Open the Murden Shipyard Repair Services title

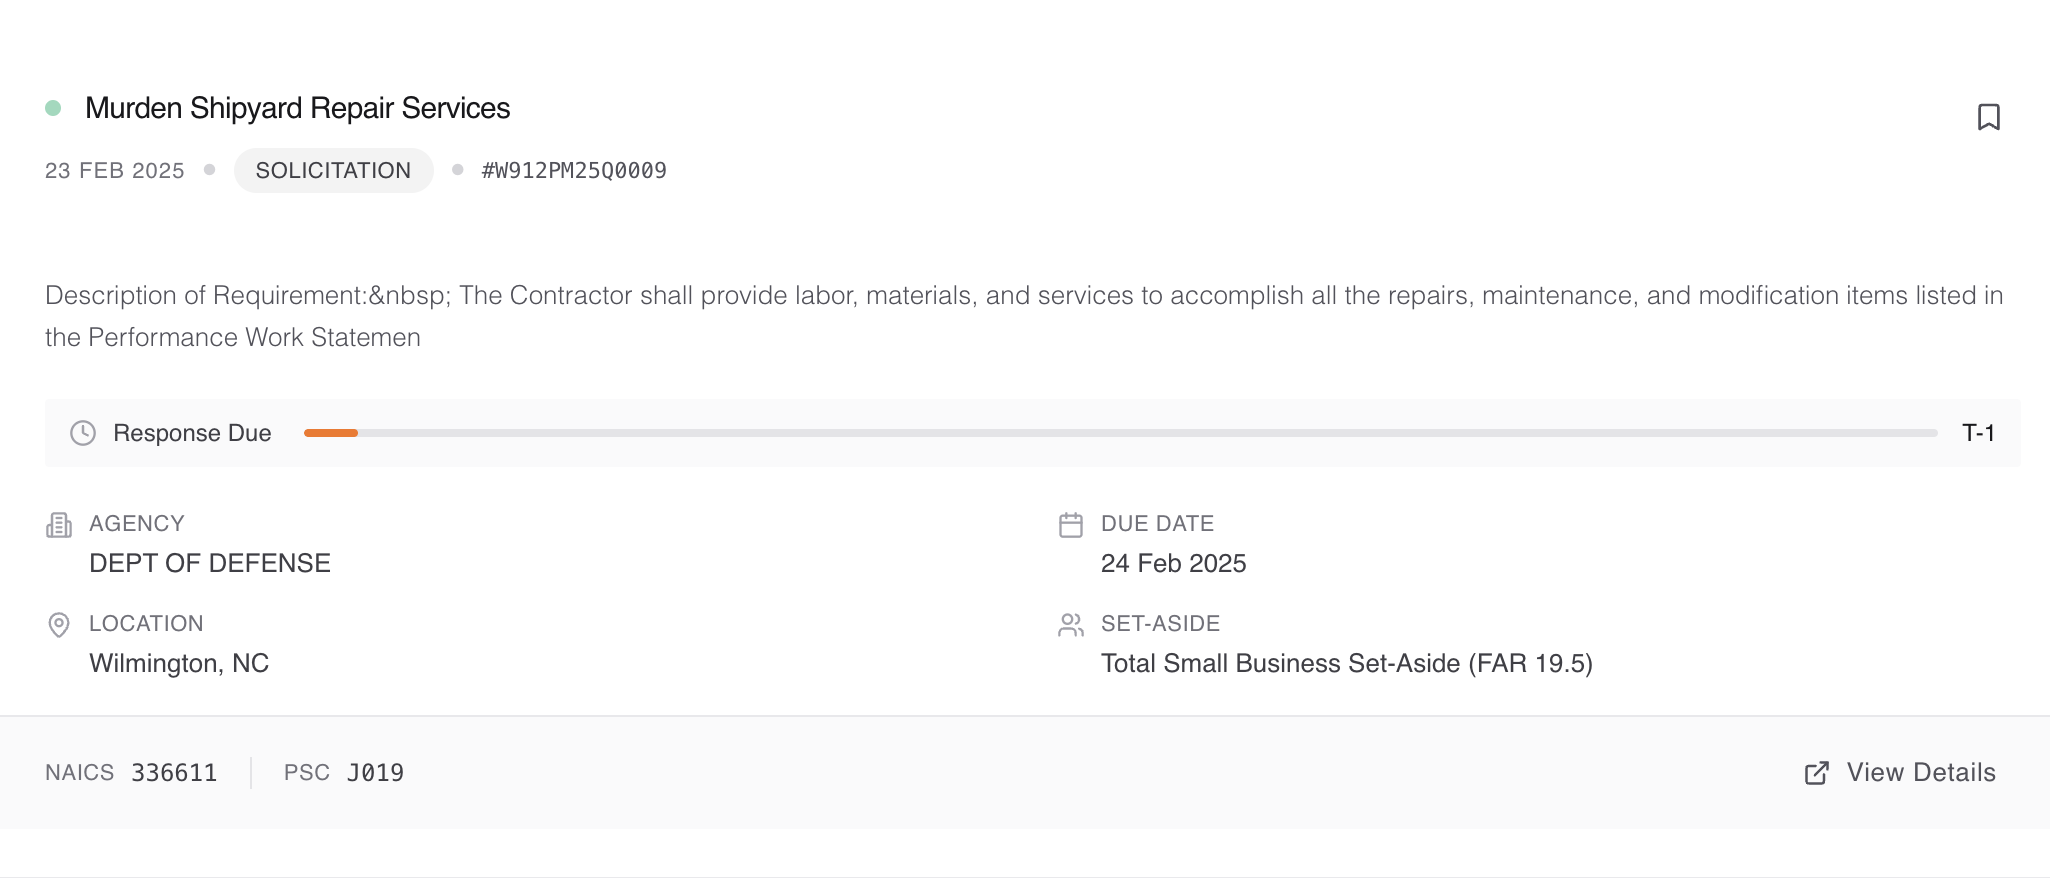click(298, 108)
